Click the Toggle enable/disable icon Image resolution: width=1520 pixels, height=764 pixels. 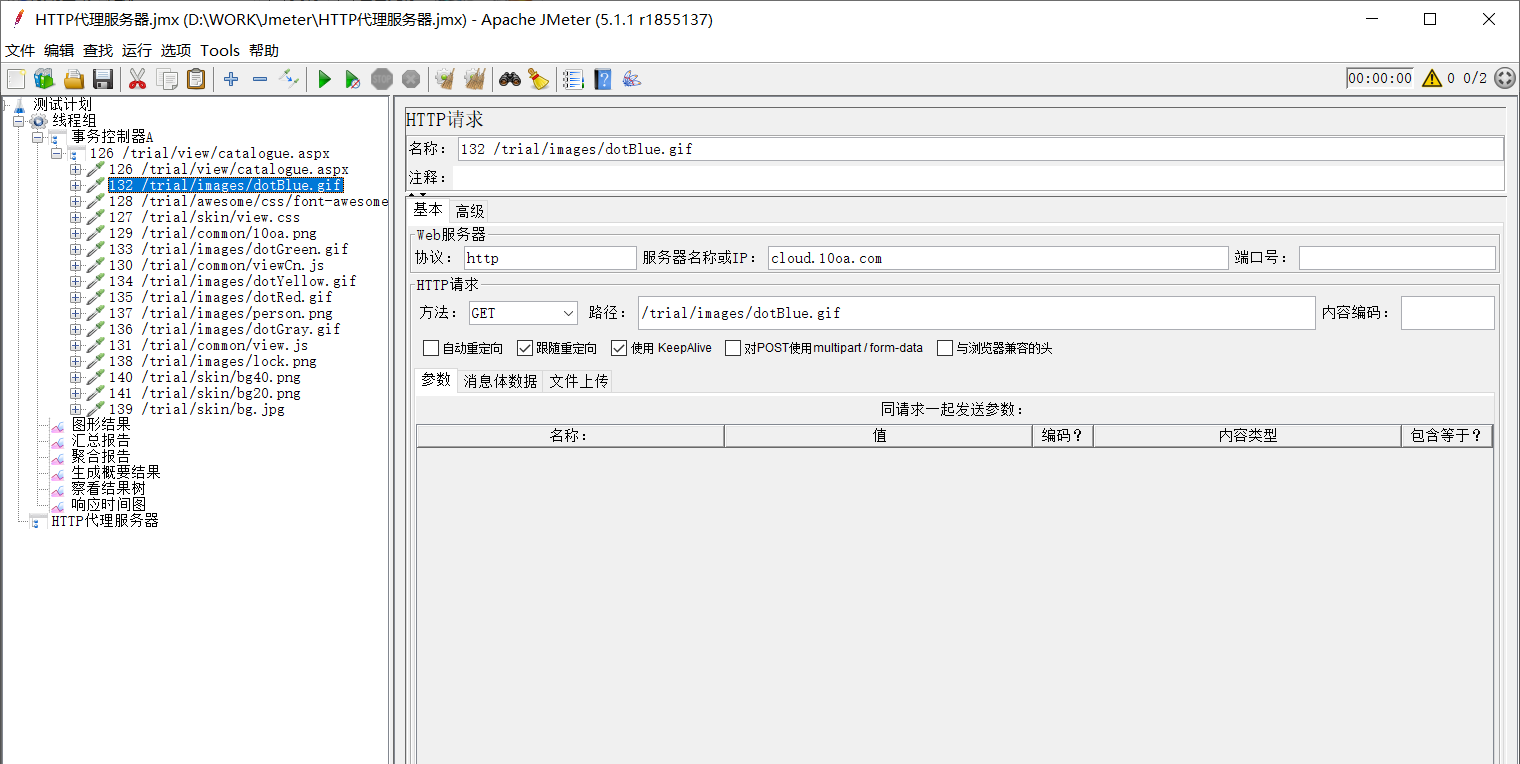[289, 79]
